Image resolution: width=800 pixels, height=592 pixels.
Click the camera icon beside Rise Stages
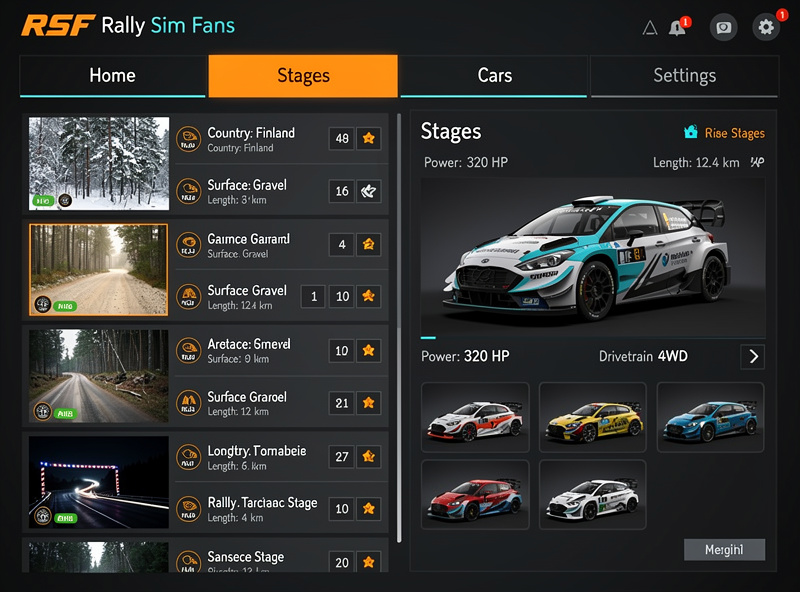691,132
